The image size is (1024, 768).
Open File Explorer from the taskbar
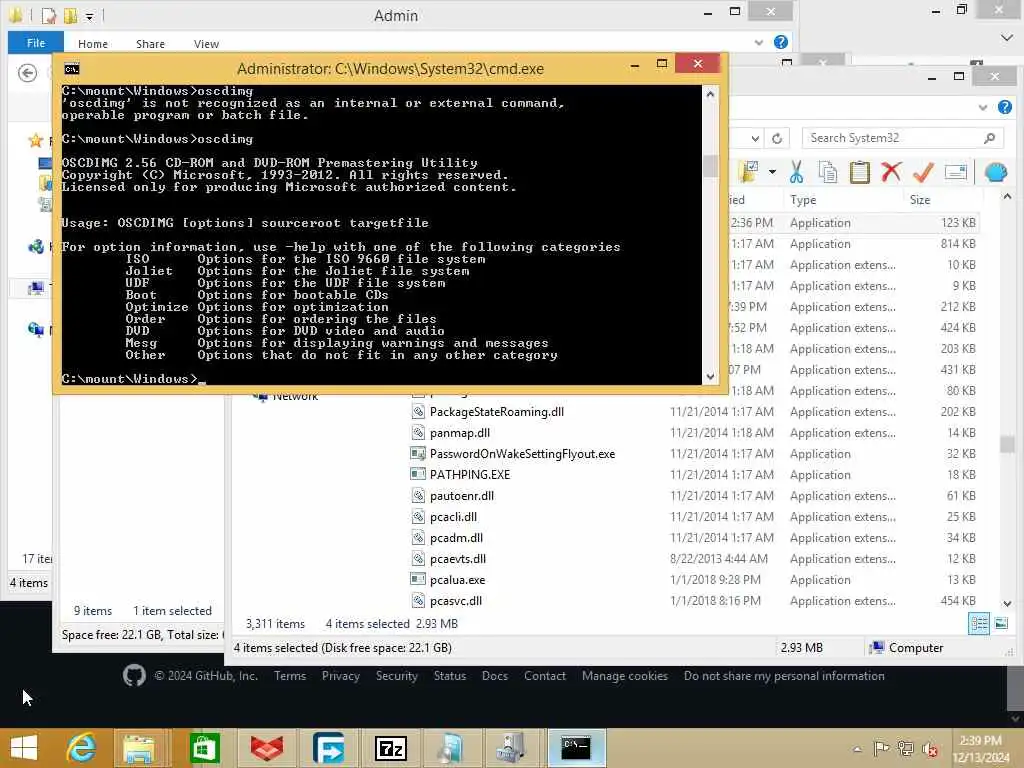tap(139, 748)
